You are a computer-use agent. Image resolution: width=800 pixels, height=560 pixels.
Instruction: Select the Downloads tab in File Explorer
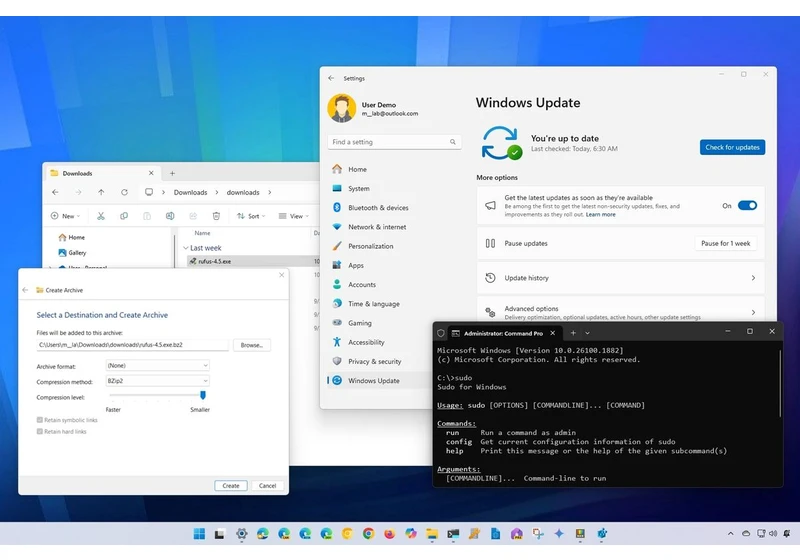[x=102, y=173]
